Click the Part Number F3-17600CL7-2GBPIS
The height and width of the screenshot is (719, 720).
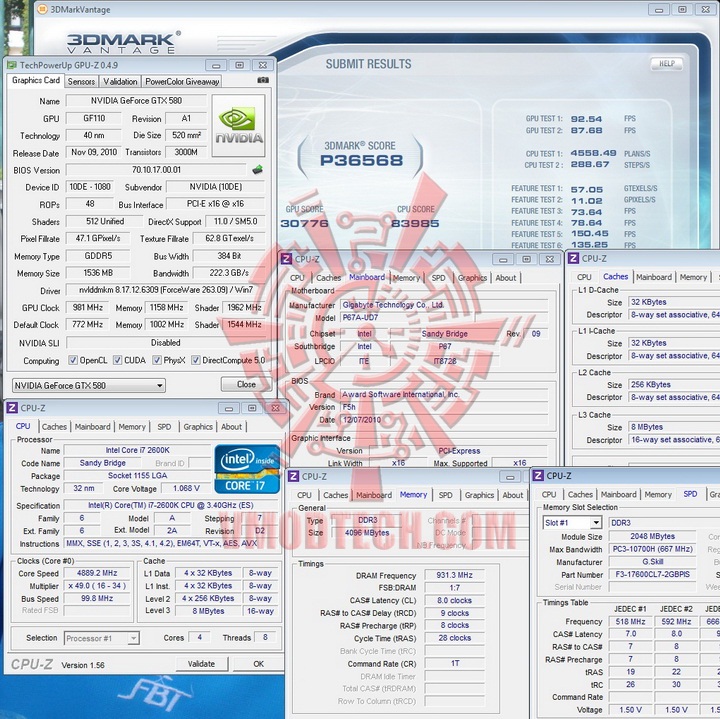652,574
